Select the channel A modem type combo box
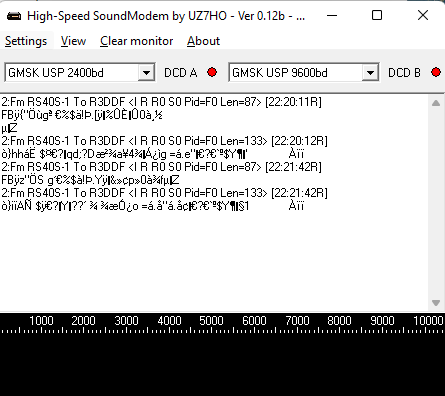Screen dimensions: 445x396 tap(80, 72)
